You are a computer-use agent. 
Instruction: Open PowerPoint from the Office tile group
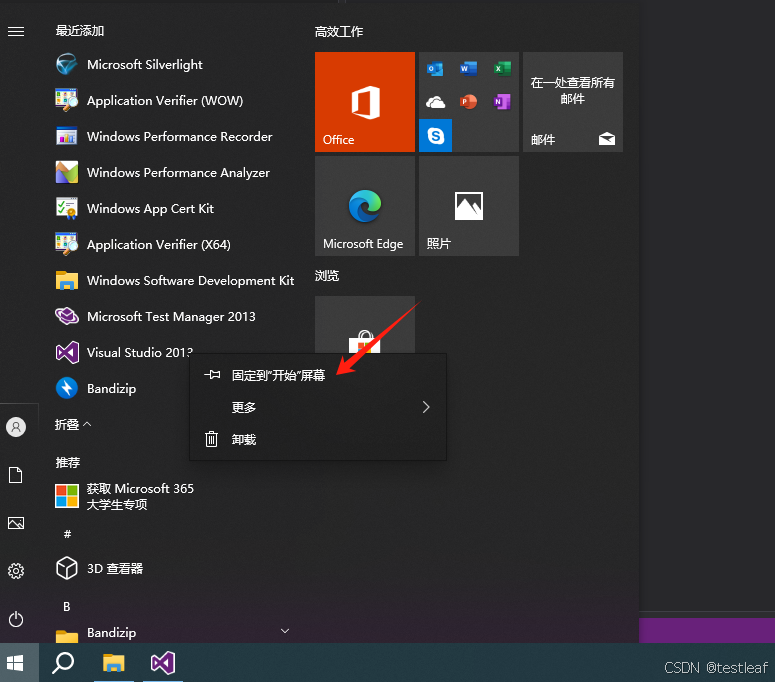pyautogui.click(x=469, y=102)
